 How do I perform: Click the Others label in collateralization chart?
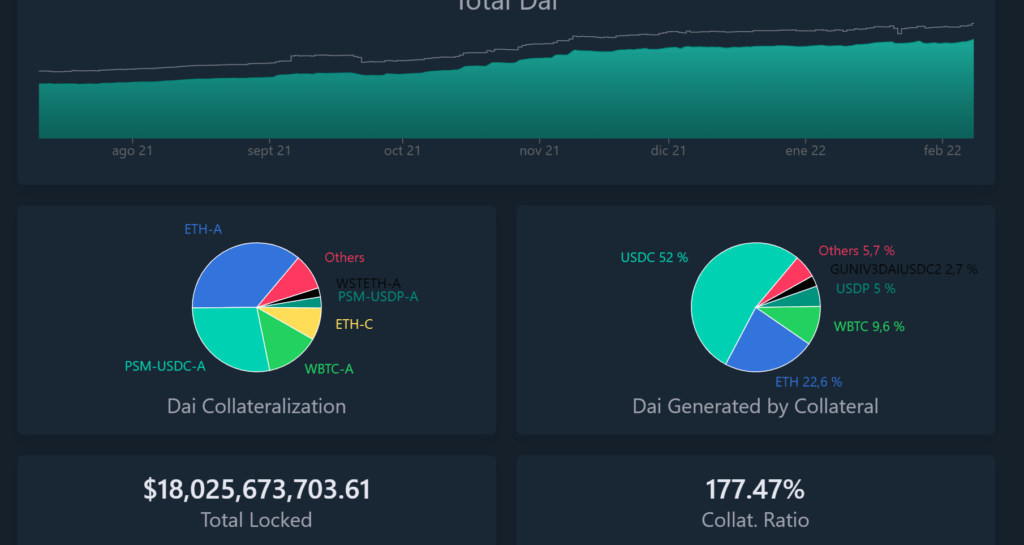click(344, 258)
